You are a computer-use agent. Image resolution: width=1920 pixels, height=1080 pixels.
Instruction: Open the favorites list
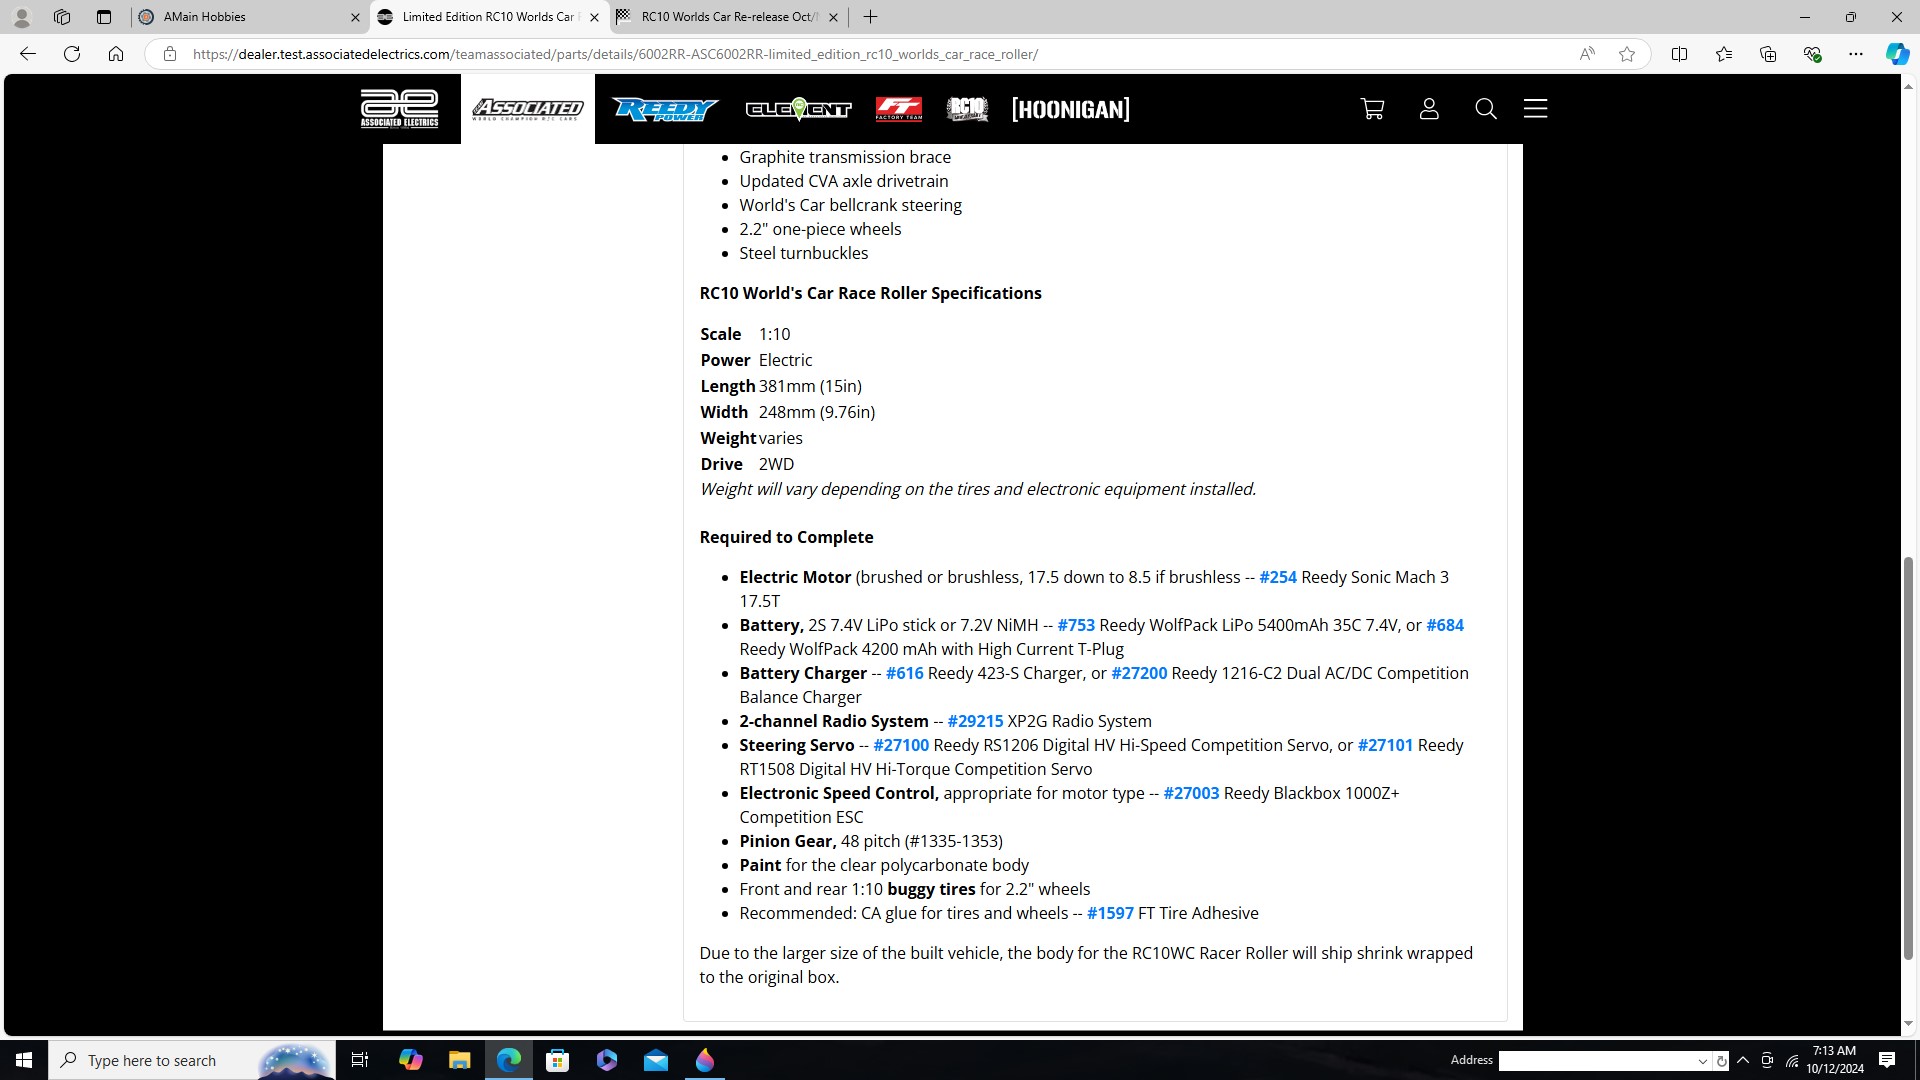click(x=1724, y=54)
